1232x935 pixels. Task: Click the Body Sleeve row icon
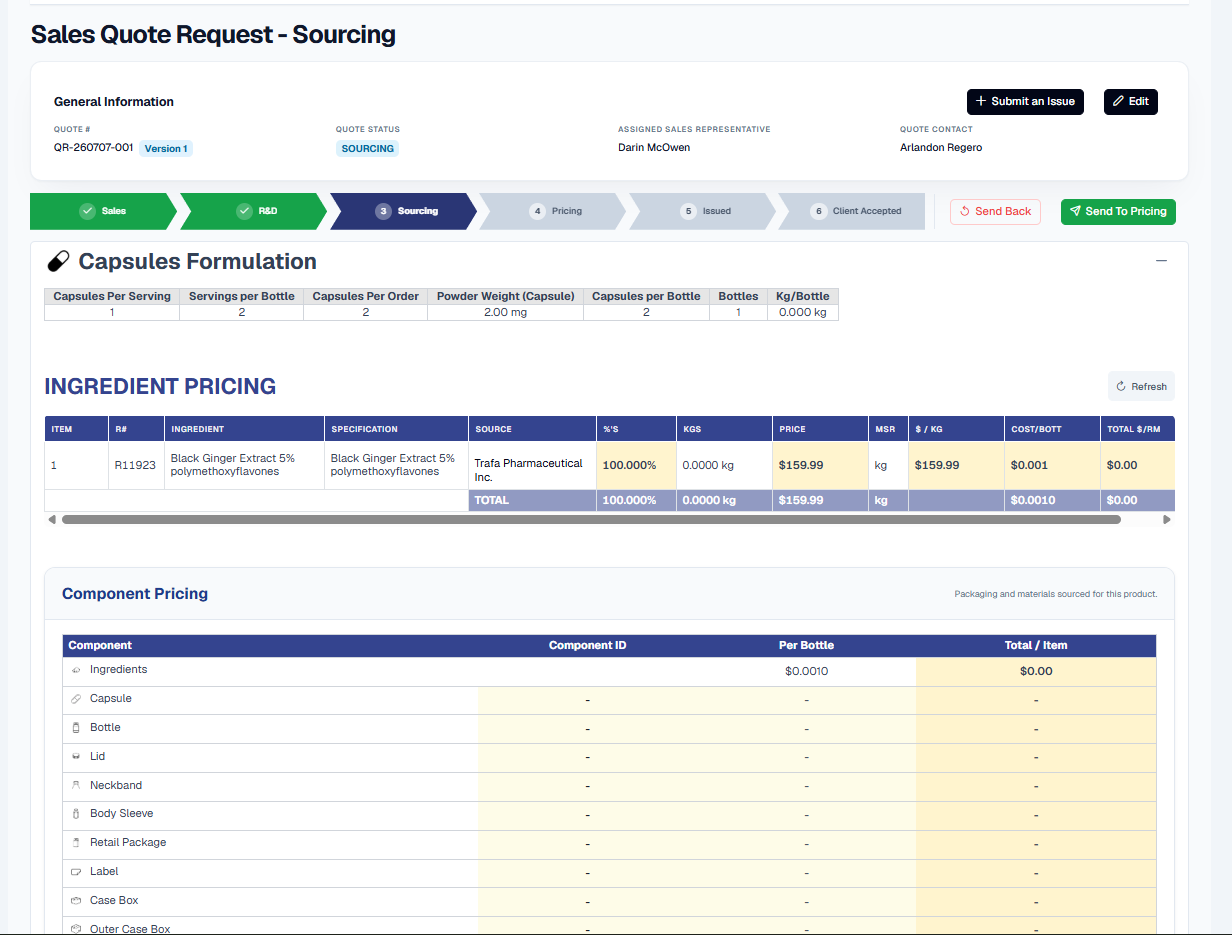76,814
